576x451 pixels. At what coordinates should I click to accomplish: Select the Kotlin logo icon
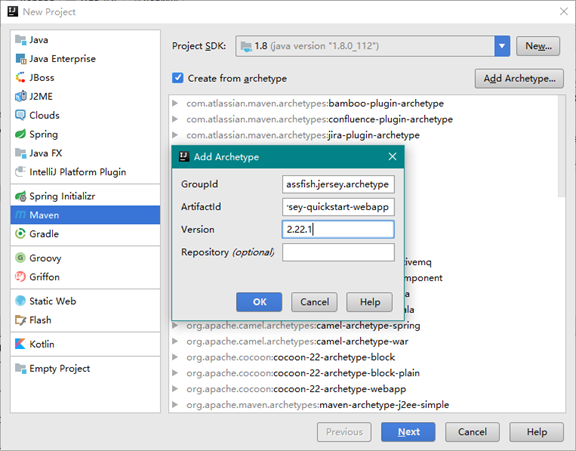coord(21,344)
